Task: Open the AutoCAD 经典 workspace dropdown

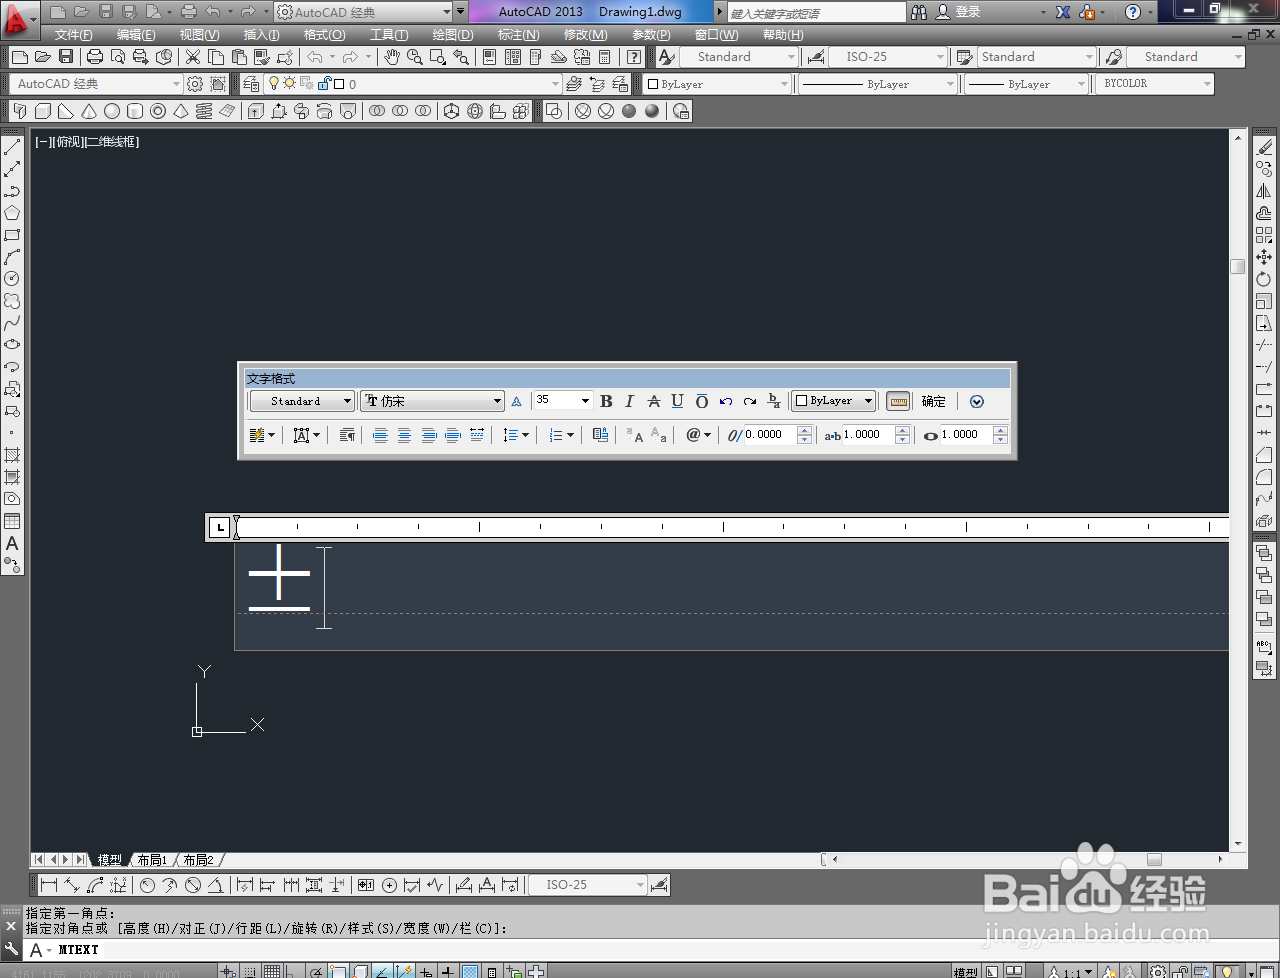Action: (x=98, y=84)
